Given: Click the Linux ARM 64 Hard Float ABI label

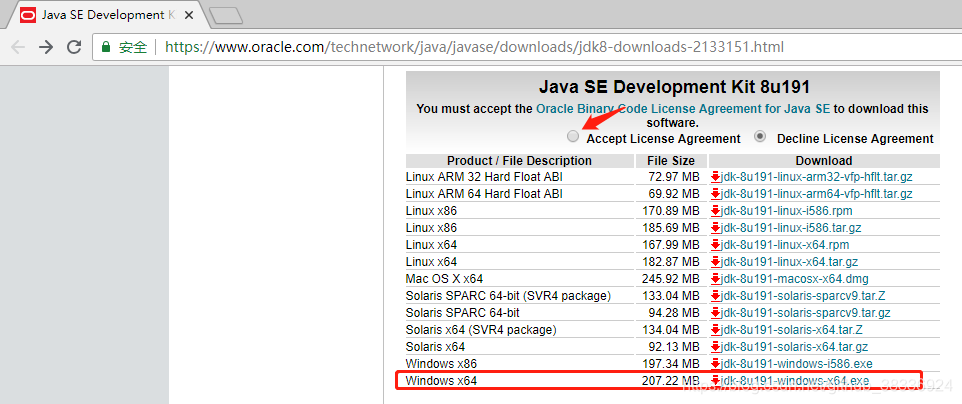Looking at the screenshot, I should point(484,194).
